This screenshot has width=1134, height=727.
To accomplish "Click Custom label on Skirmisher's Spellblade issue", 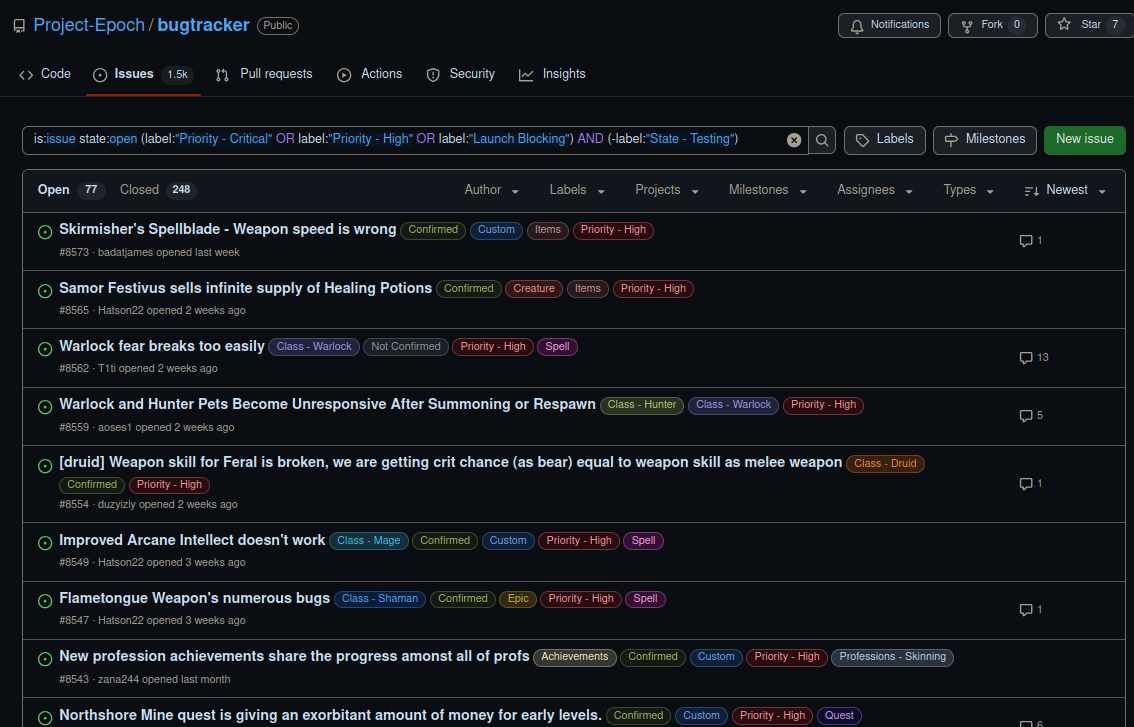I will click(x=496, y=230).
